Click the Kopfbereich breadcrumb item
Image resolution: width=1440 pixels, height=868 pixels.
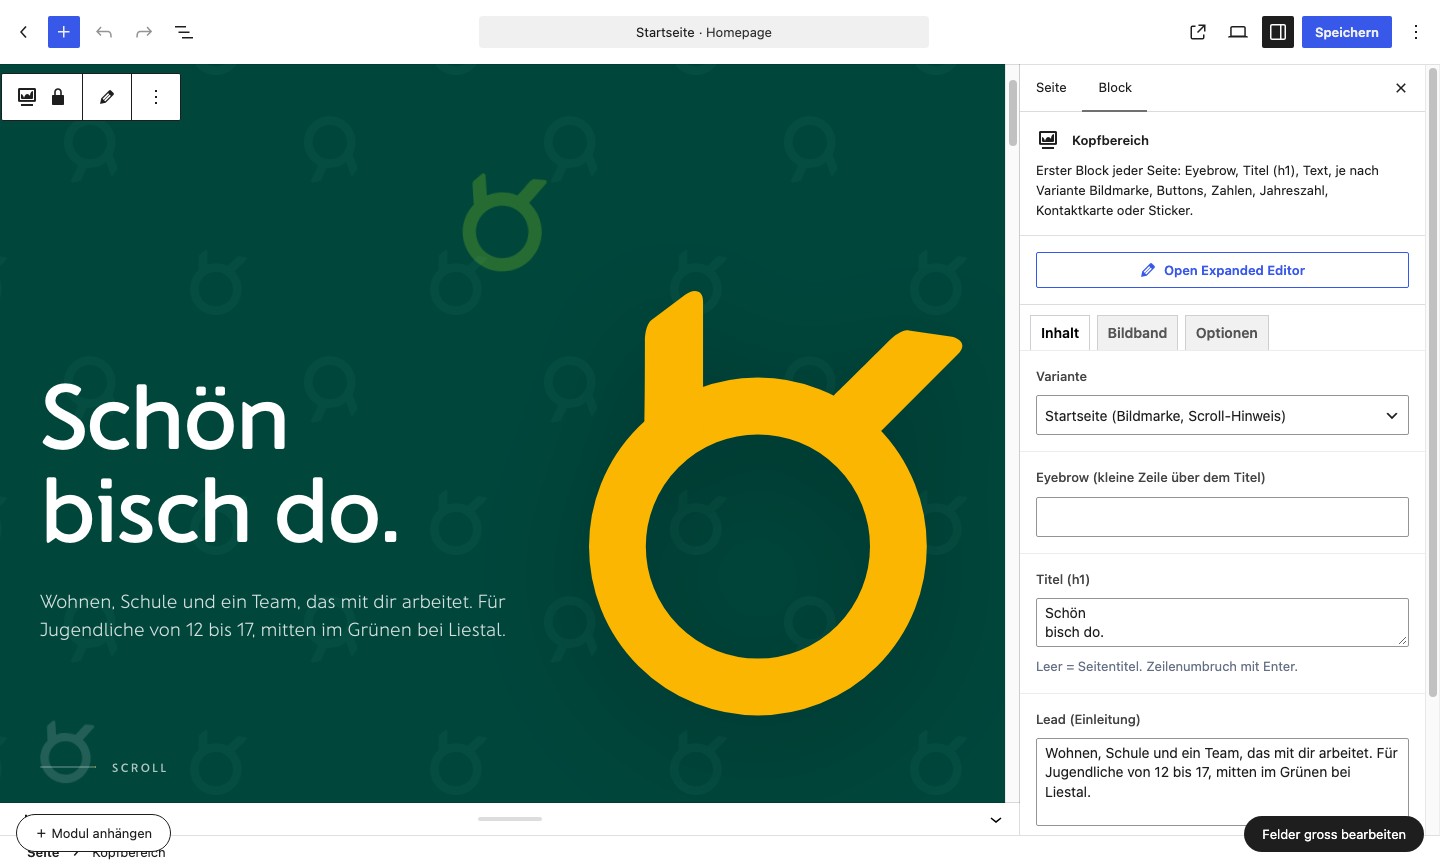point(128,854)
